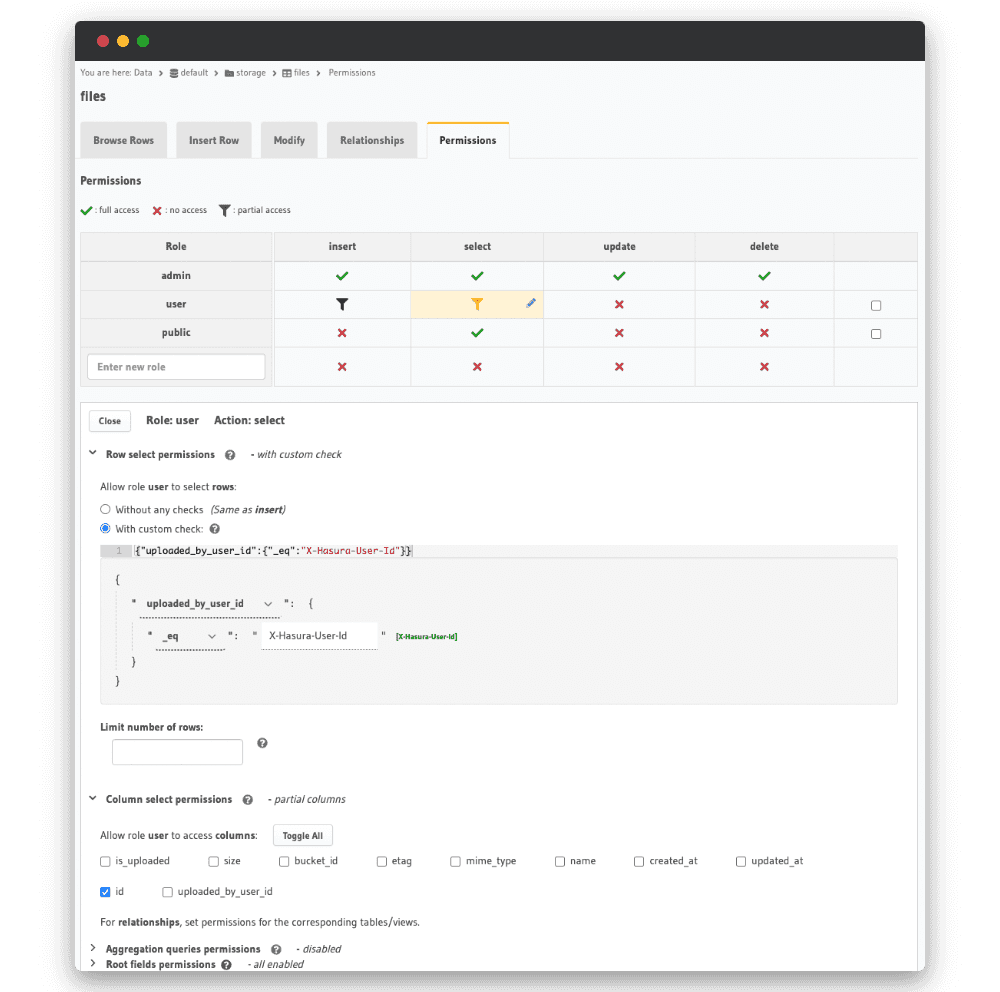Click the Close button in permission editor
This screenshot has height=992, width=1000.
coord(110,421)
